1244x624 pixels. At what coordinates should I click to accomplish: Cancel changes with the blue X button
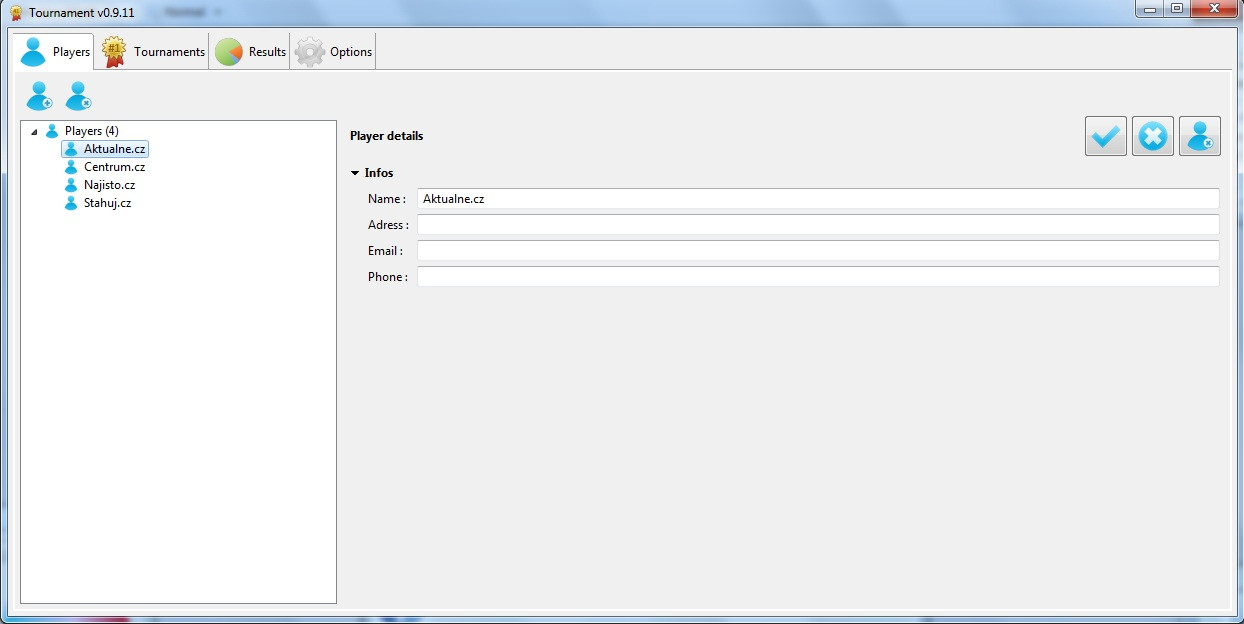click(1152, 136)
